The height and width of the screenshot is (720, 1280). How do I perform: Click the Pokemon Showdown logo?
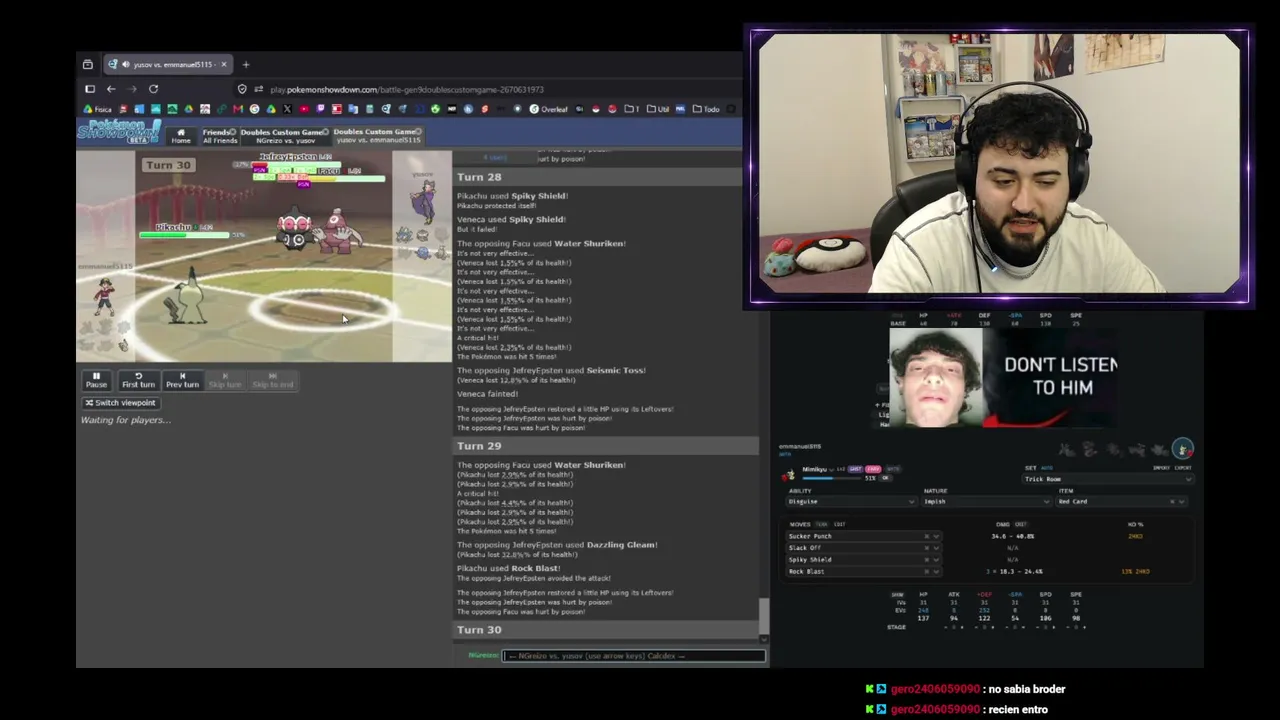tap(119, 131)
